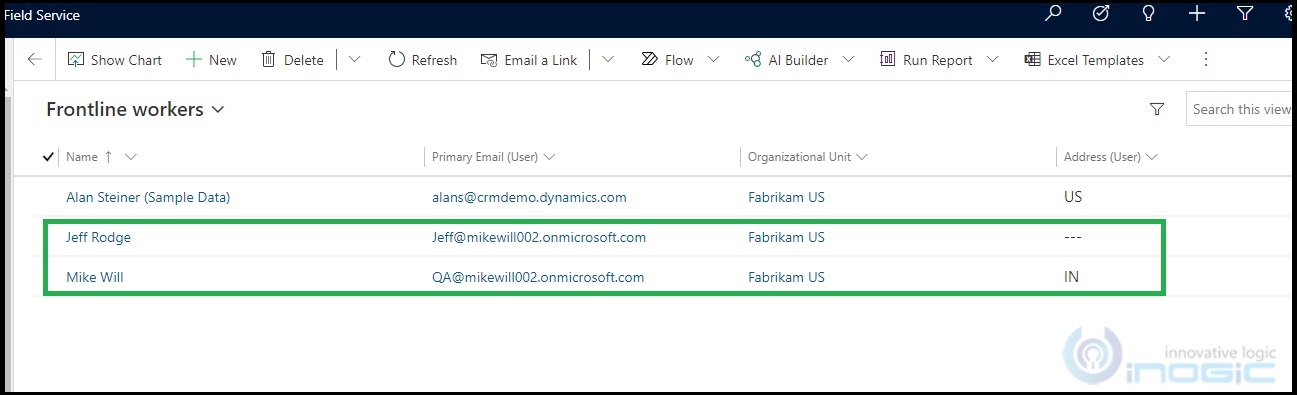Click email QA@mikewill002.onmicrosoft.com
This screenshot has width=1297, height=395.
(x=538, y=277)
